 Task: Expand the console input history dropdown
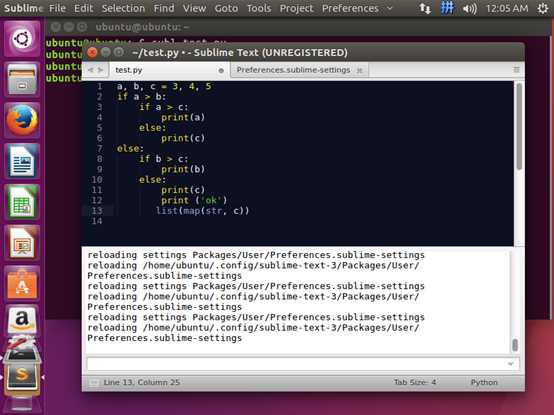point(511,364)
